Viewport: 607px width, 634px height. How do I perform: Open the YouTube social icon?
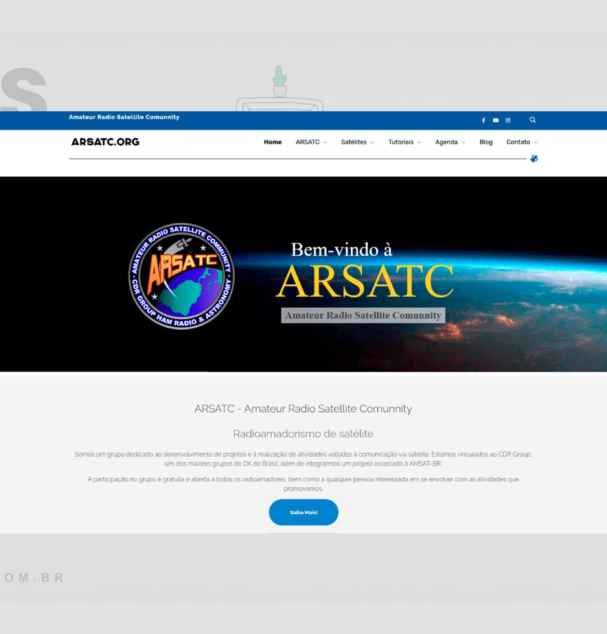pyautogui.click(x=495, y=120)
